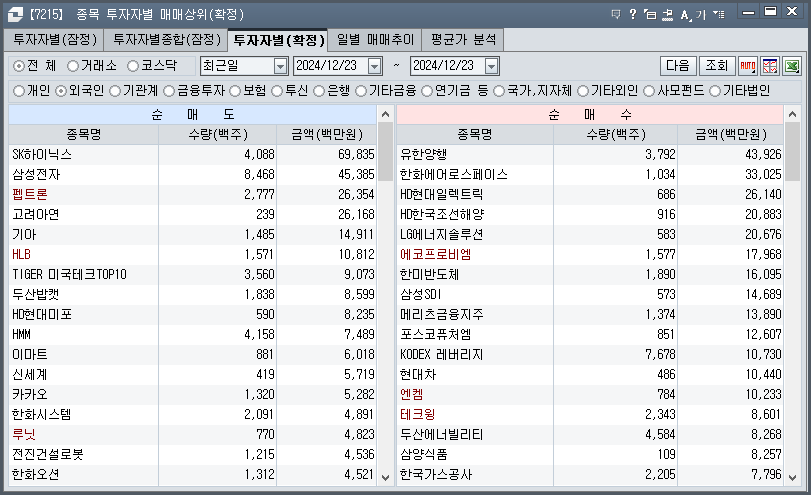This screenshot has height=495, width=811.
Task: Click the 가 font icon in title bar
Action: pyautogui.click(x=701, y=15)
